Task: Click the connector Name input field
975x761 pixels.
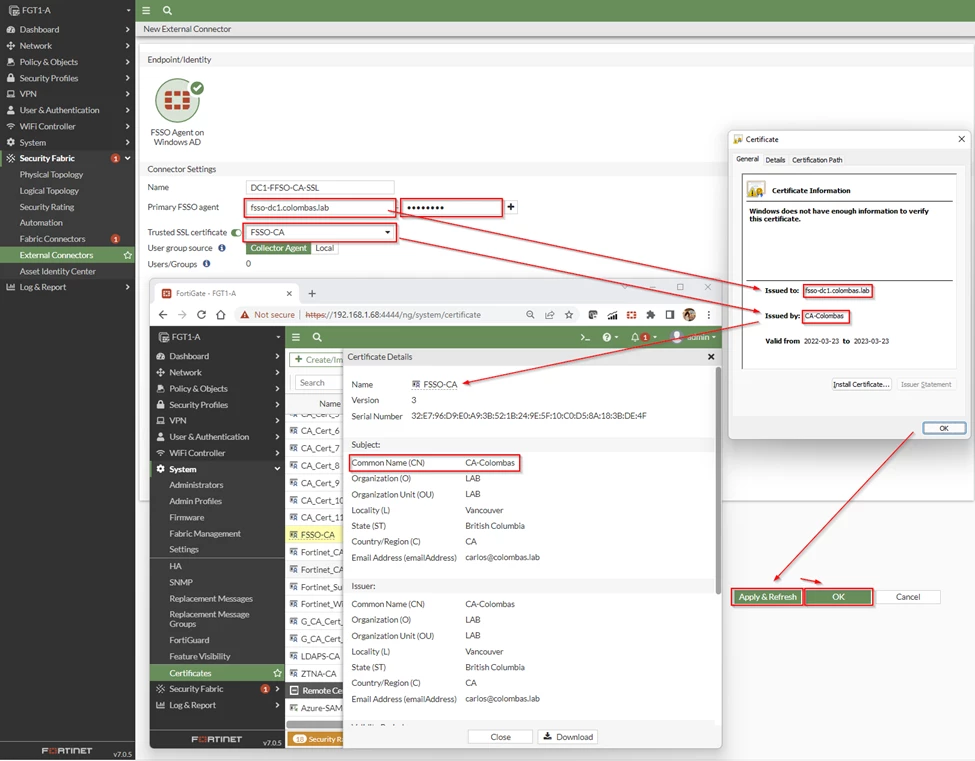Action: pyautogui.click(x=320, y=187)
